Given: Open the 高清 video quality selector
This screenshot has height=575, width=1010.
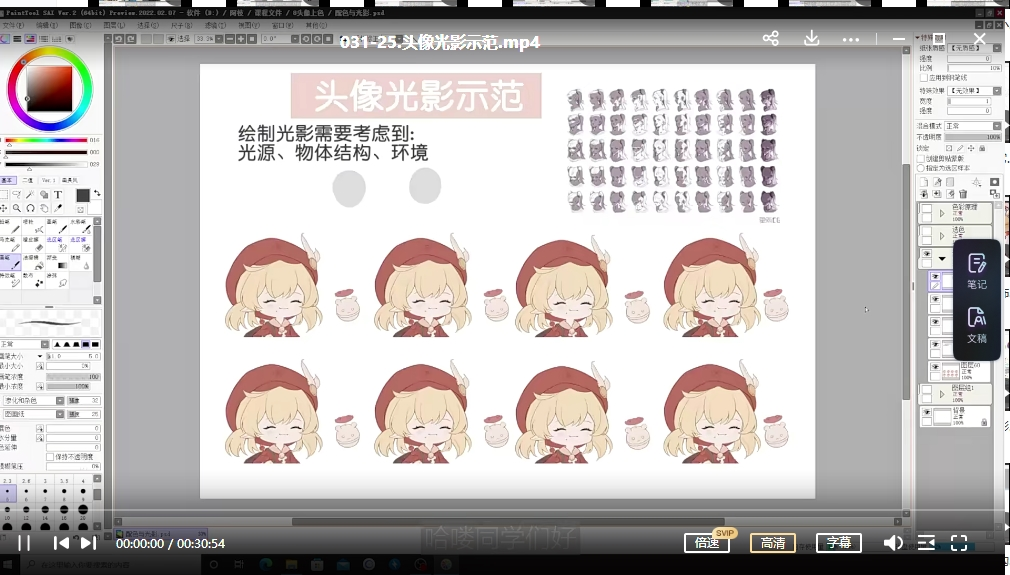Looking at the screenshot, I should [772, 543].
